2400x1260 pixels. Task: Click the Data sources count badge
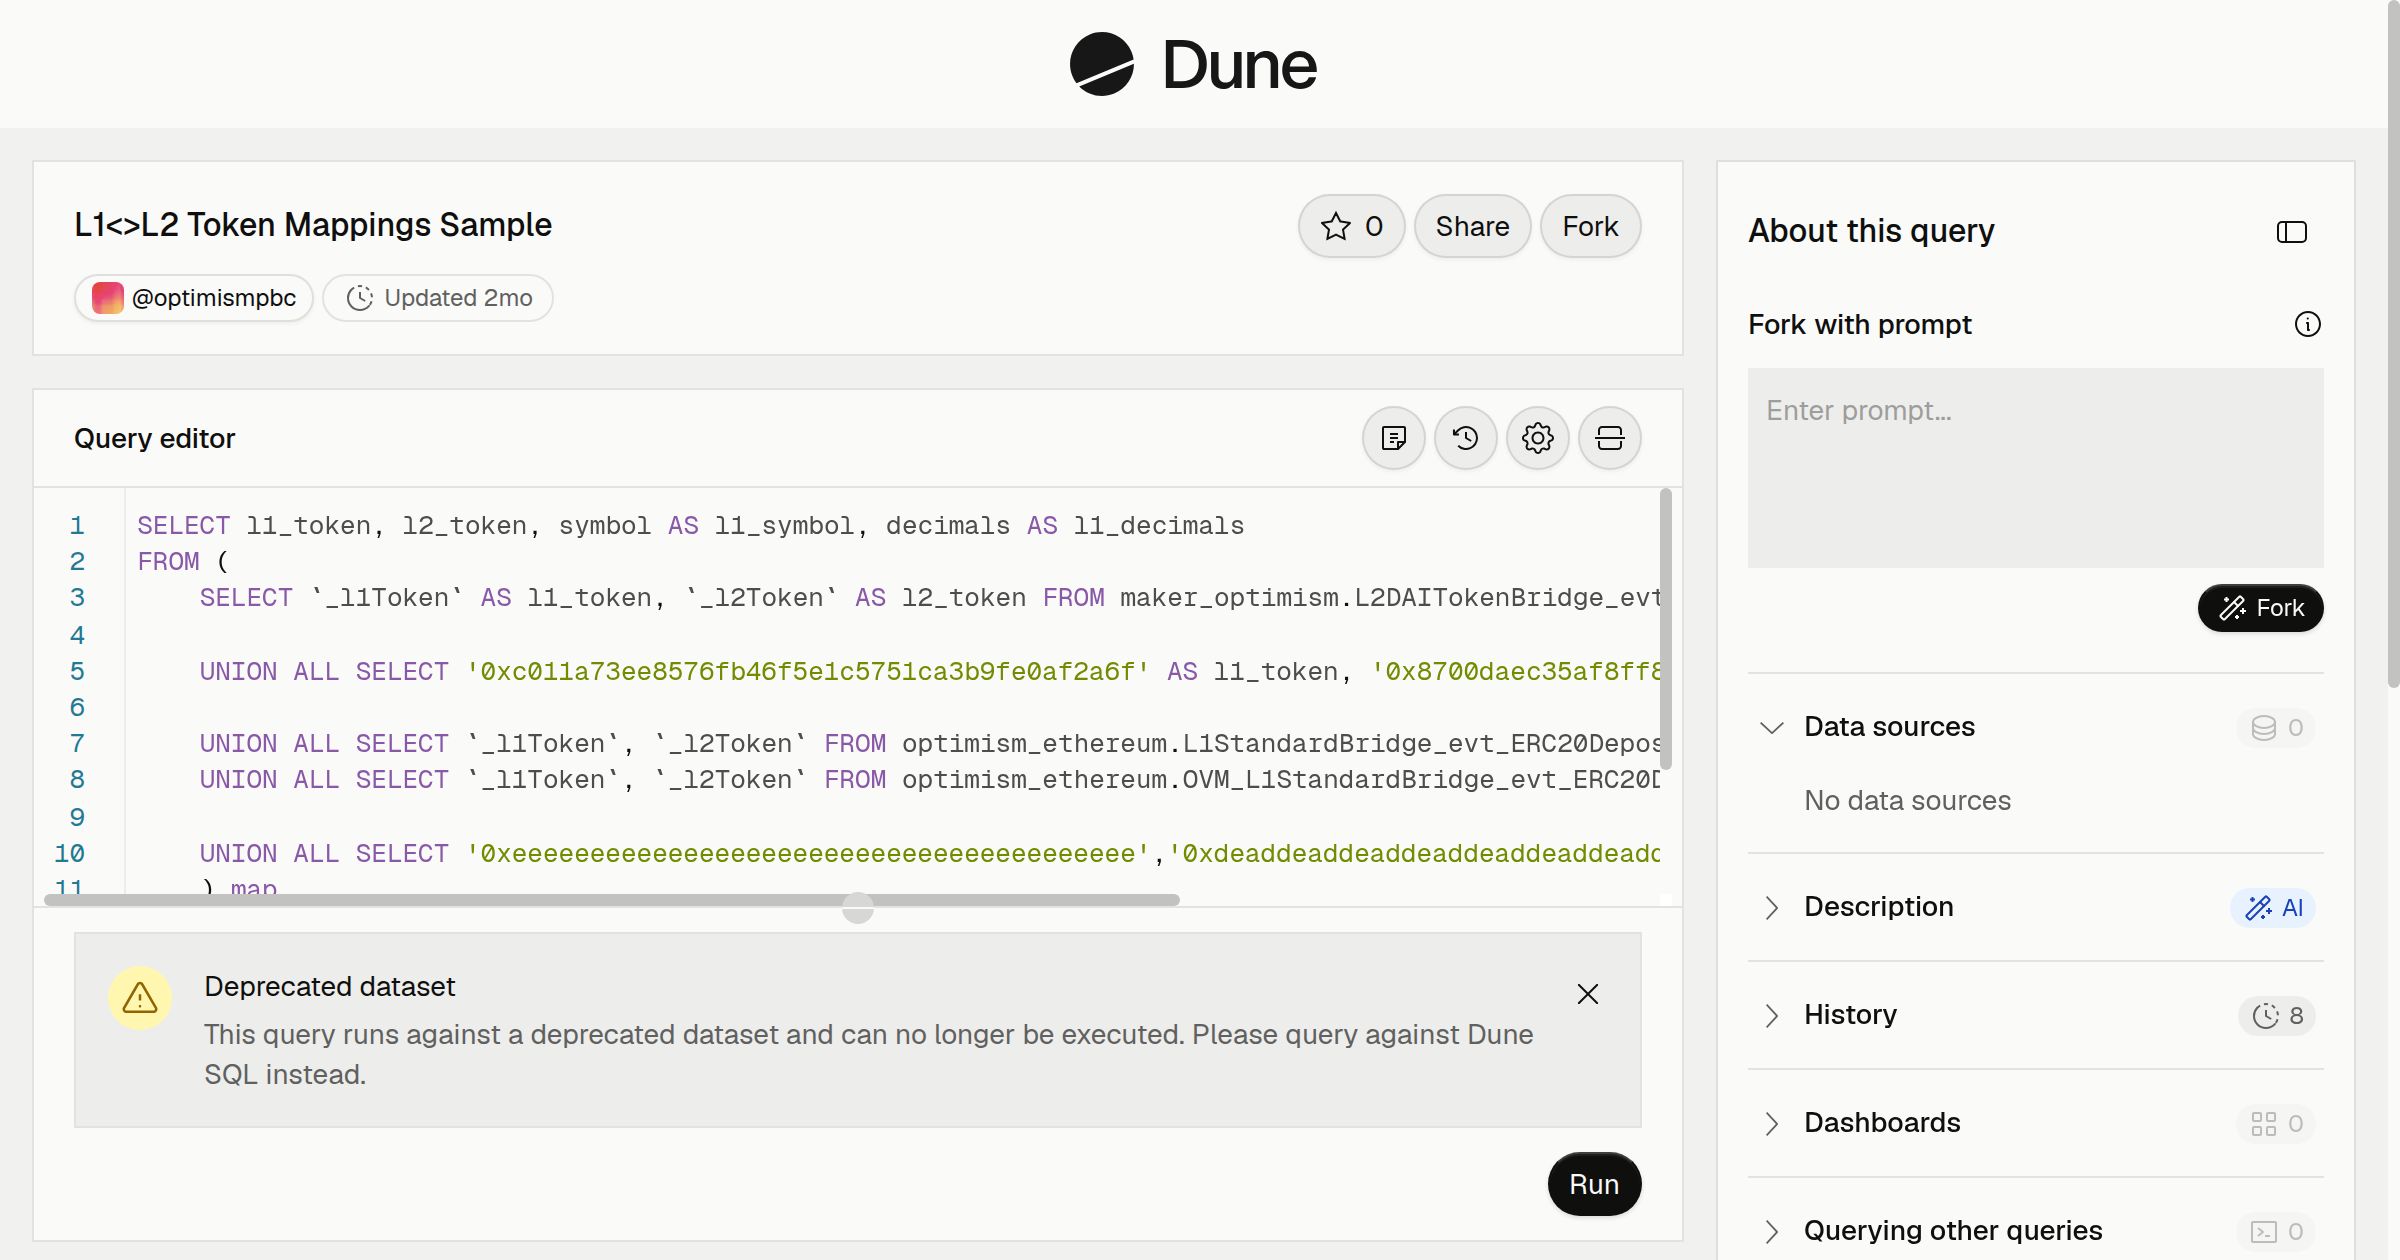tap(2276, 728)
